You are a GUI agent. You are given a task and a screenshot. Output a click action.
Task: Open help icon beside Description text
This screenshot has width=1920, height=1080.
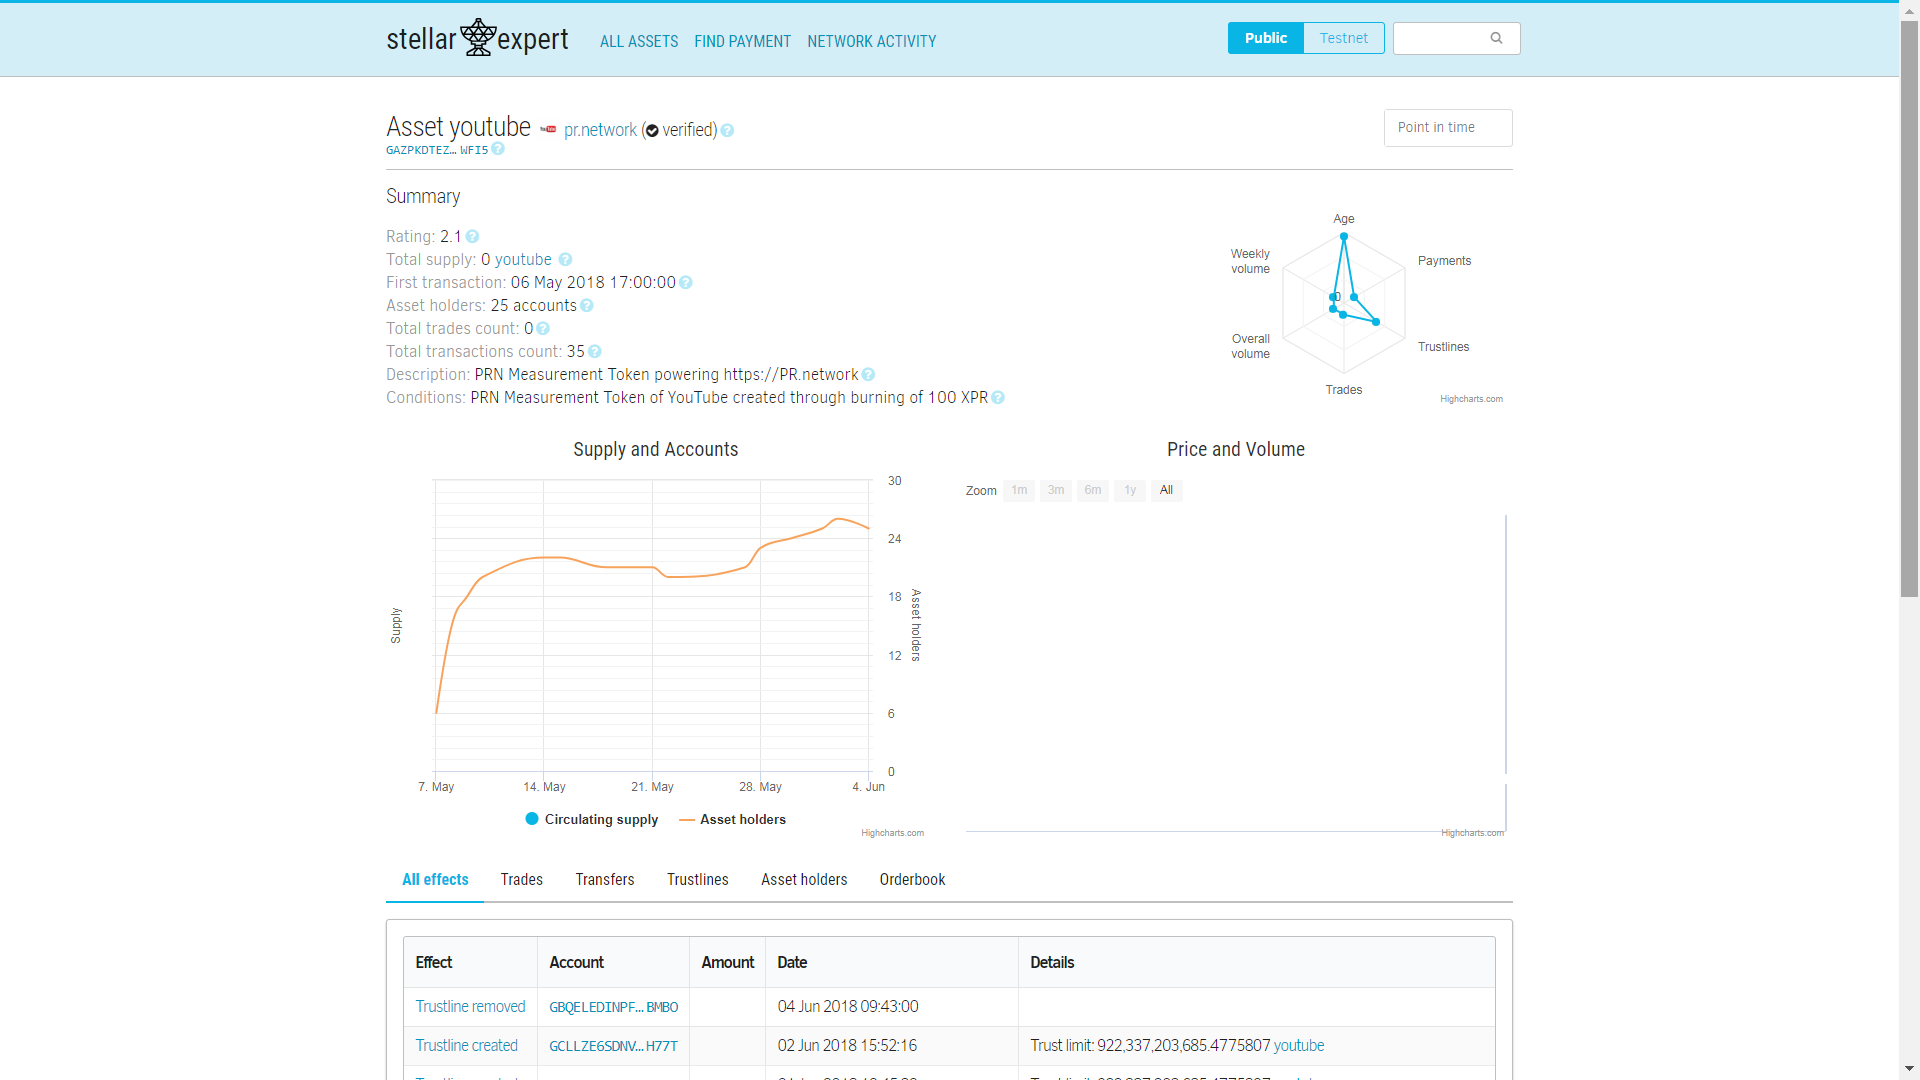tap(868, 375)
